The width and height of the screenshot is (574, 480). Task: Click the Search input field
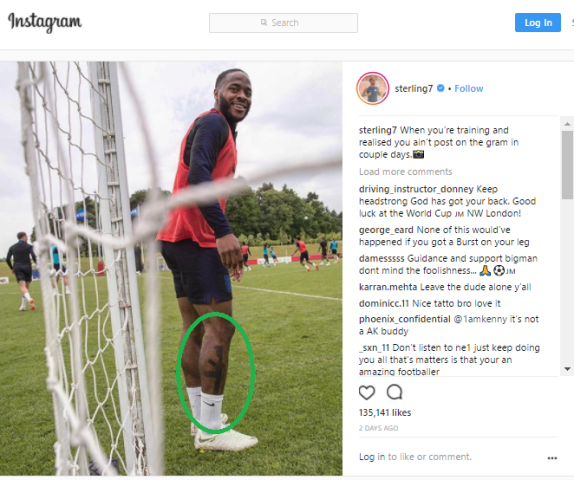(283, 23)
